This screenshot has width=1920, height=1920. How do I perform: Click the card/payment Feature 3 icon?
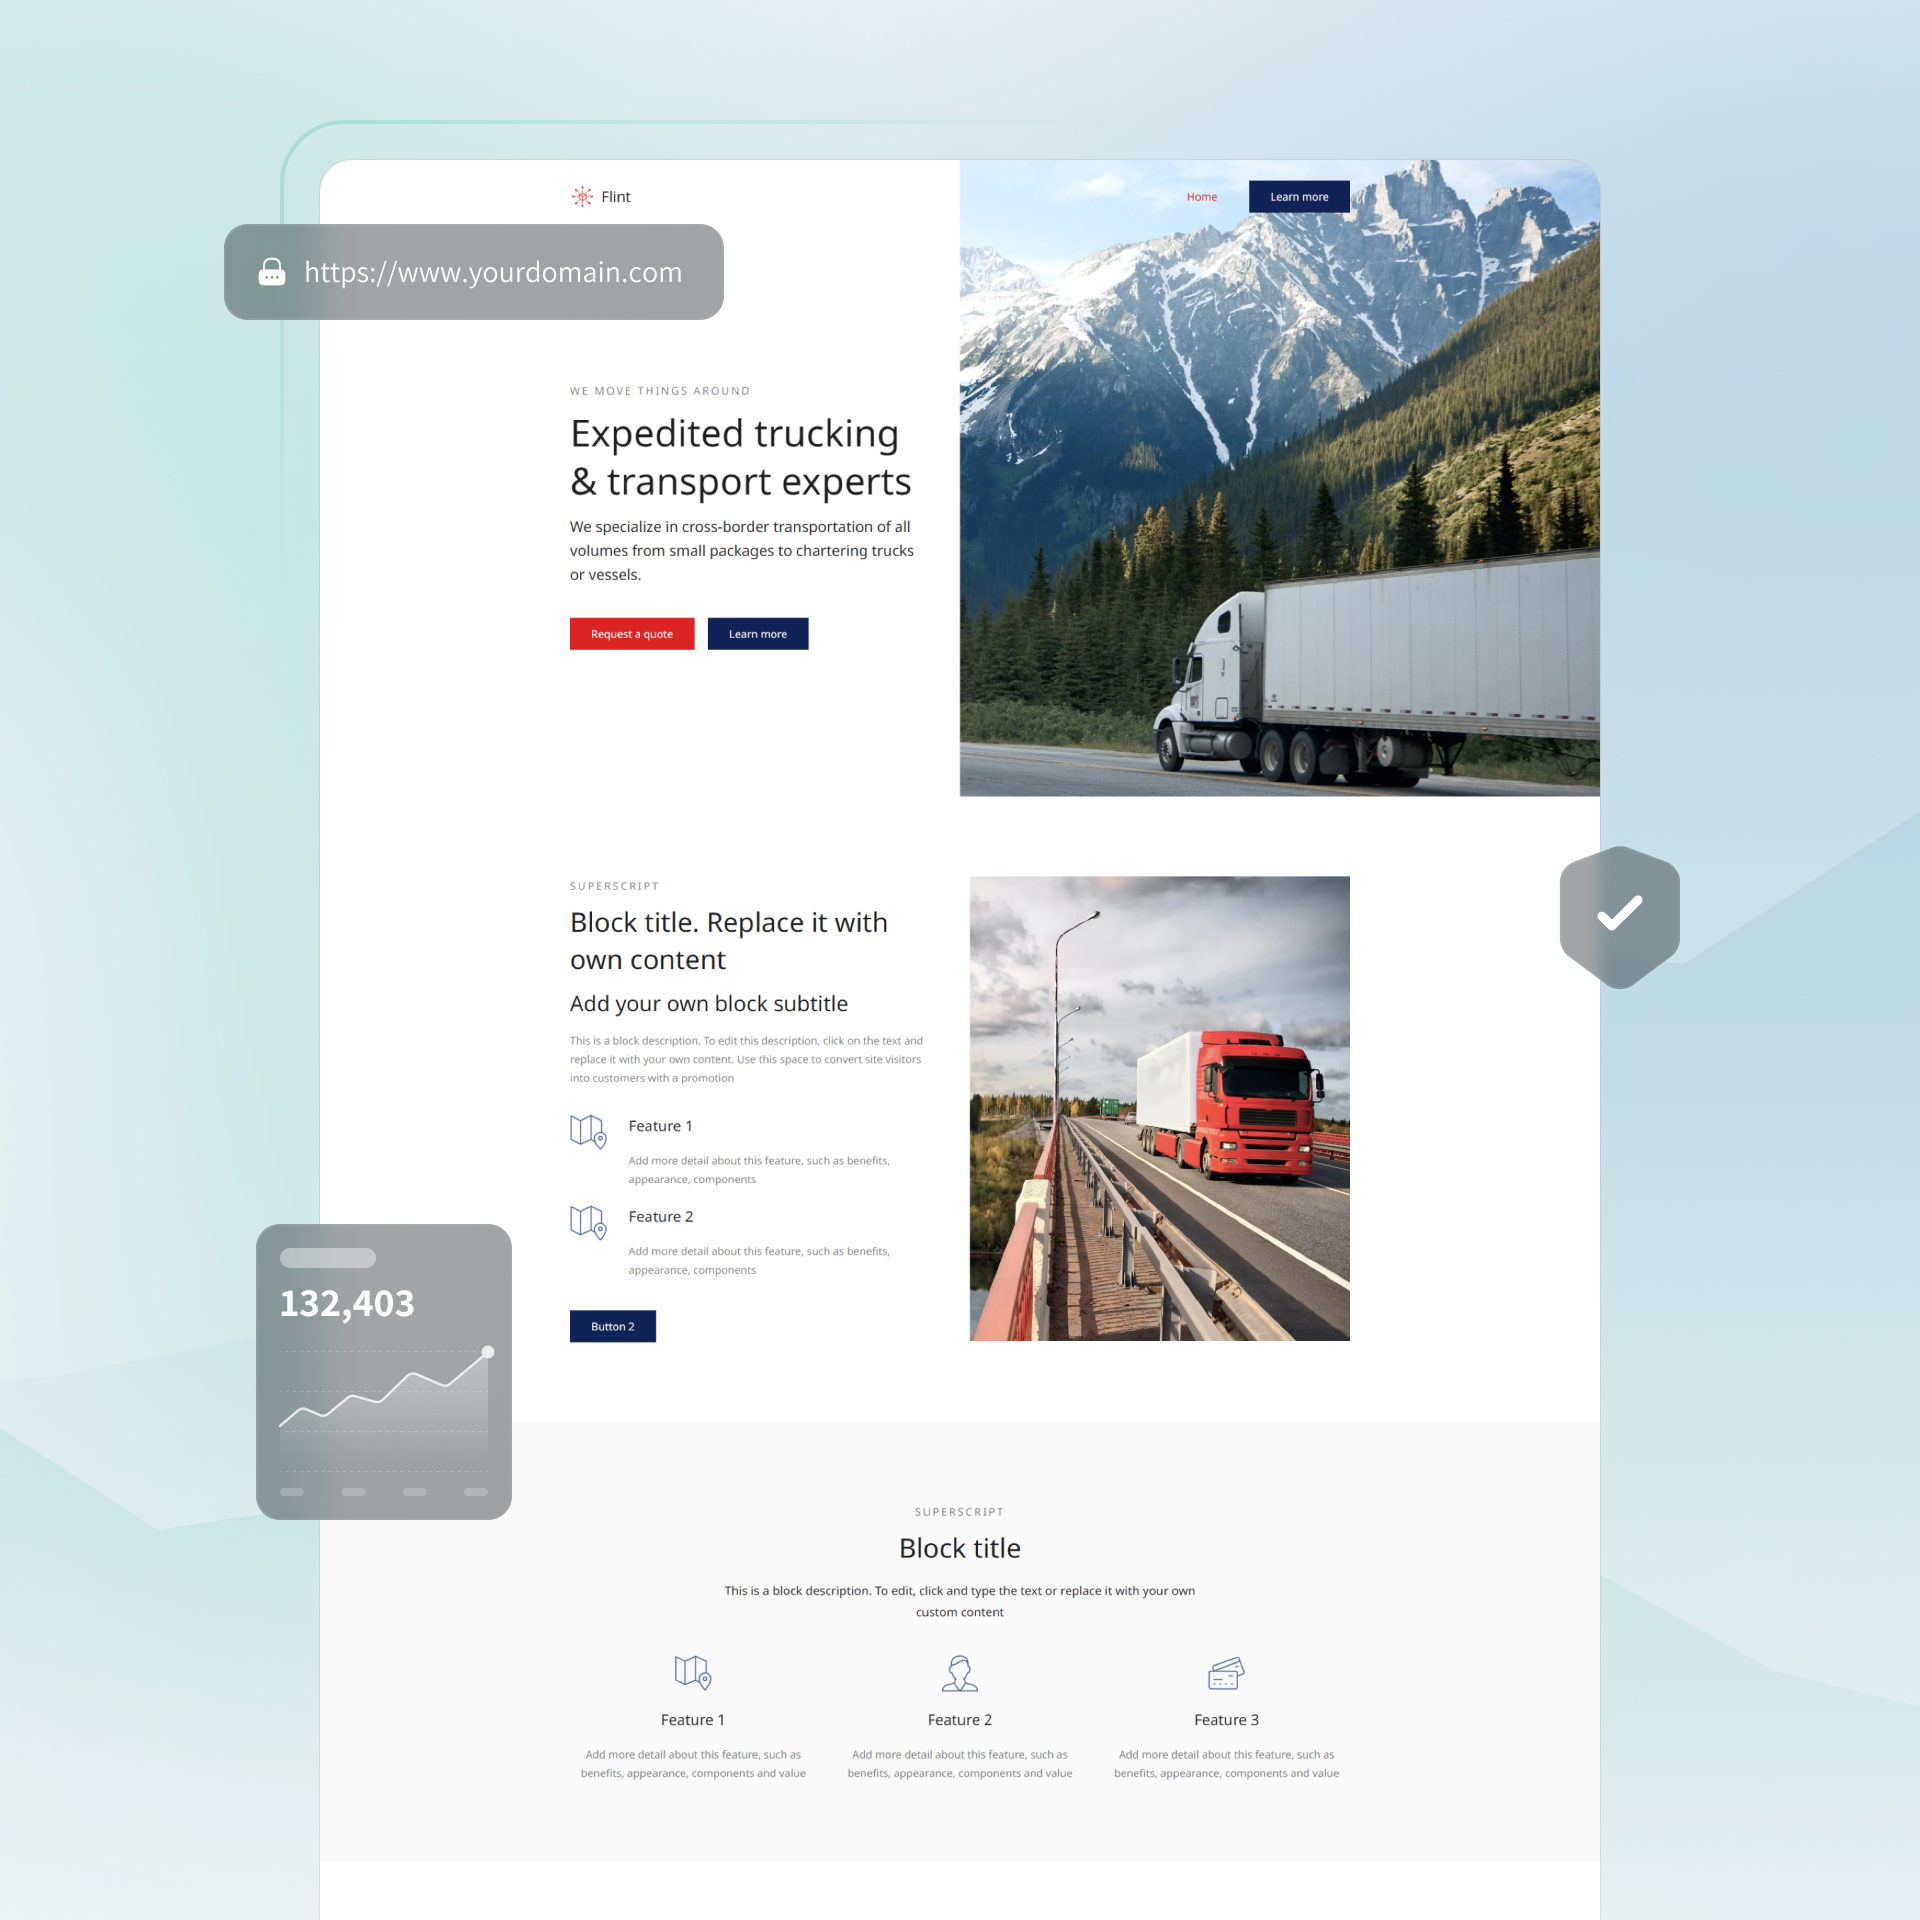tap(1224, 1672)
